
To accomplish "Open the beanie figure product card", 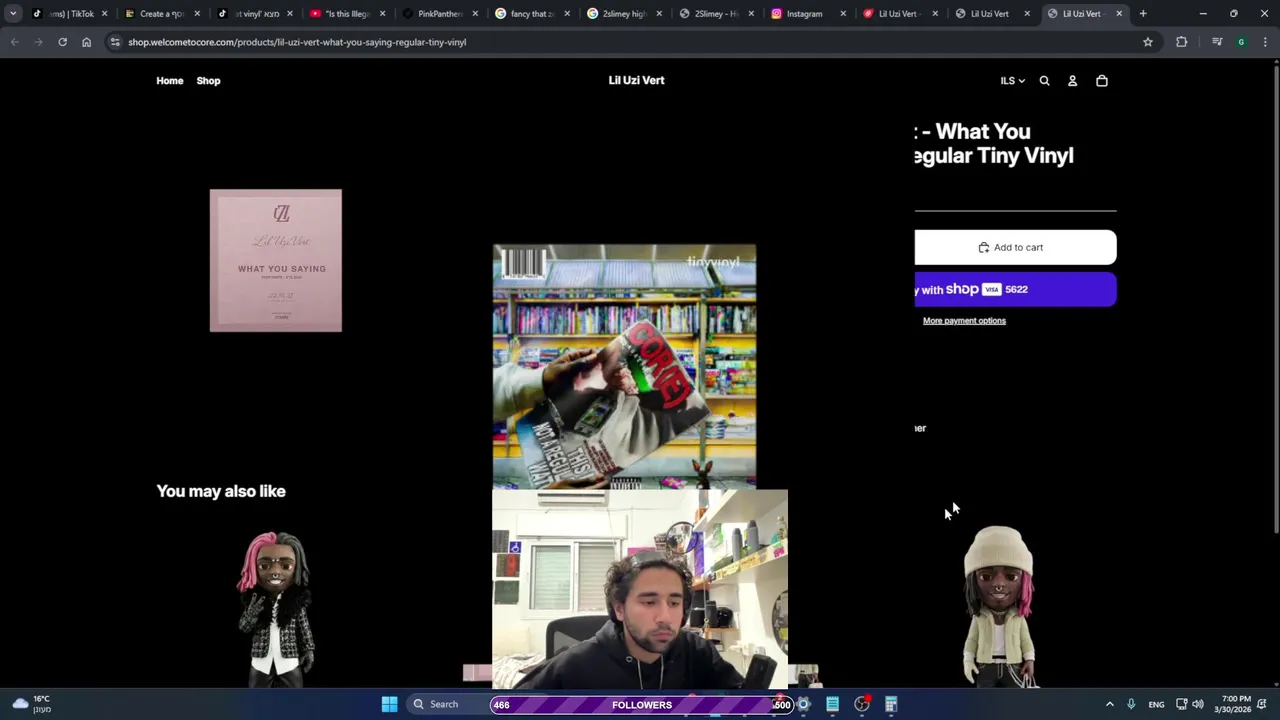I will [x=998, y=606].
